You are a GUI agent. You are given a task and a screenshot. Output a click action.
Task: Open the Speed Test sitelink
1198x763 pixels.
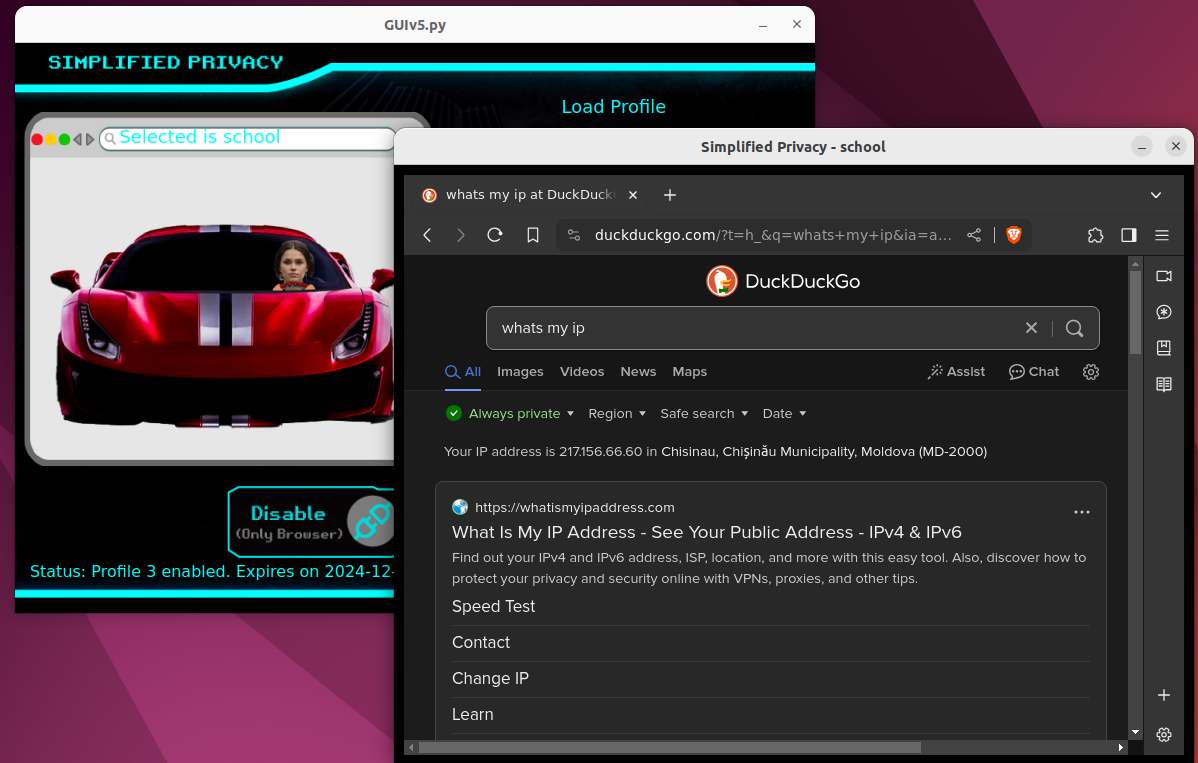point(494,606)
